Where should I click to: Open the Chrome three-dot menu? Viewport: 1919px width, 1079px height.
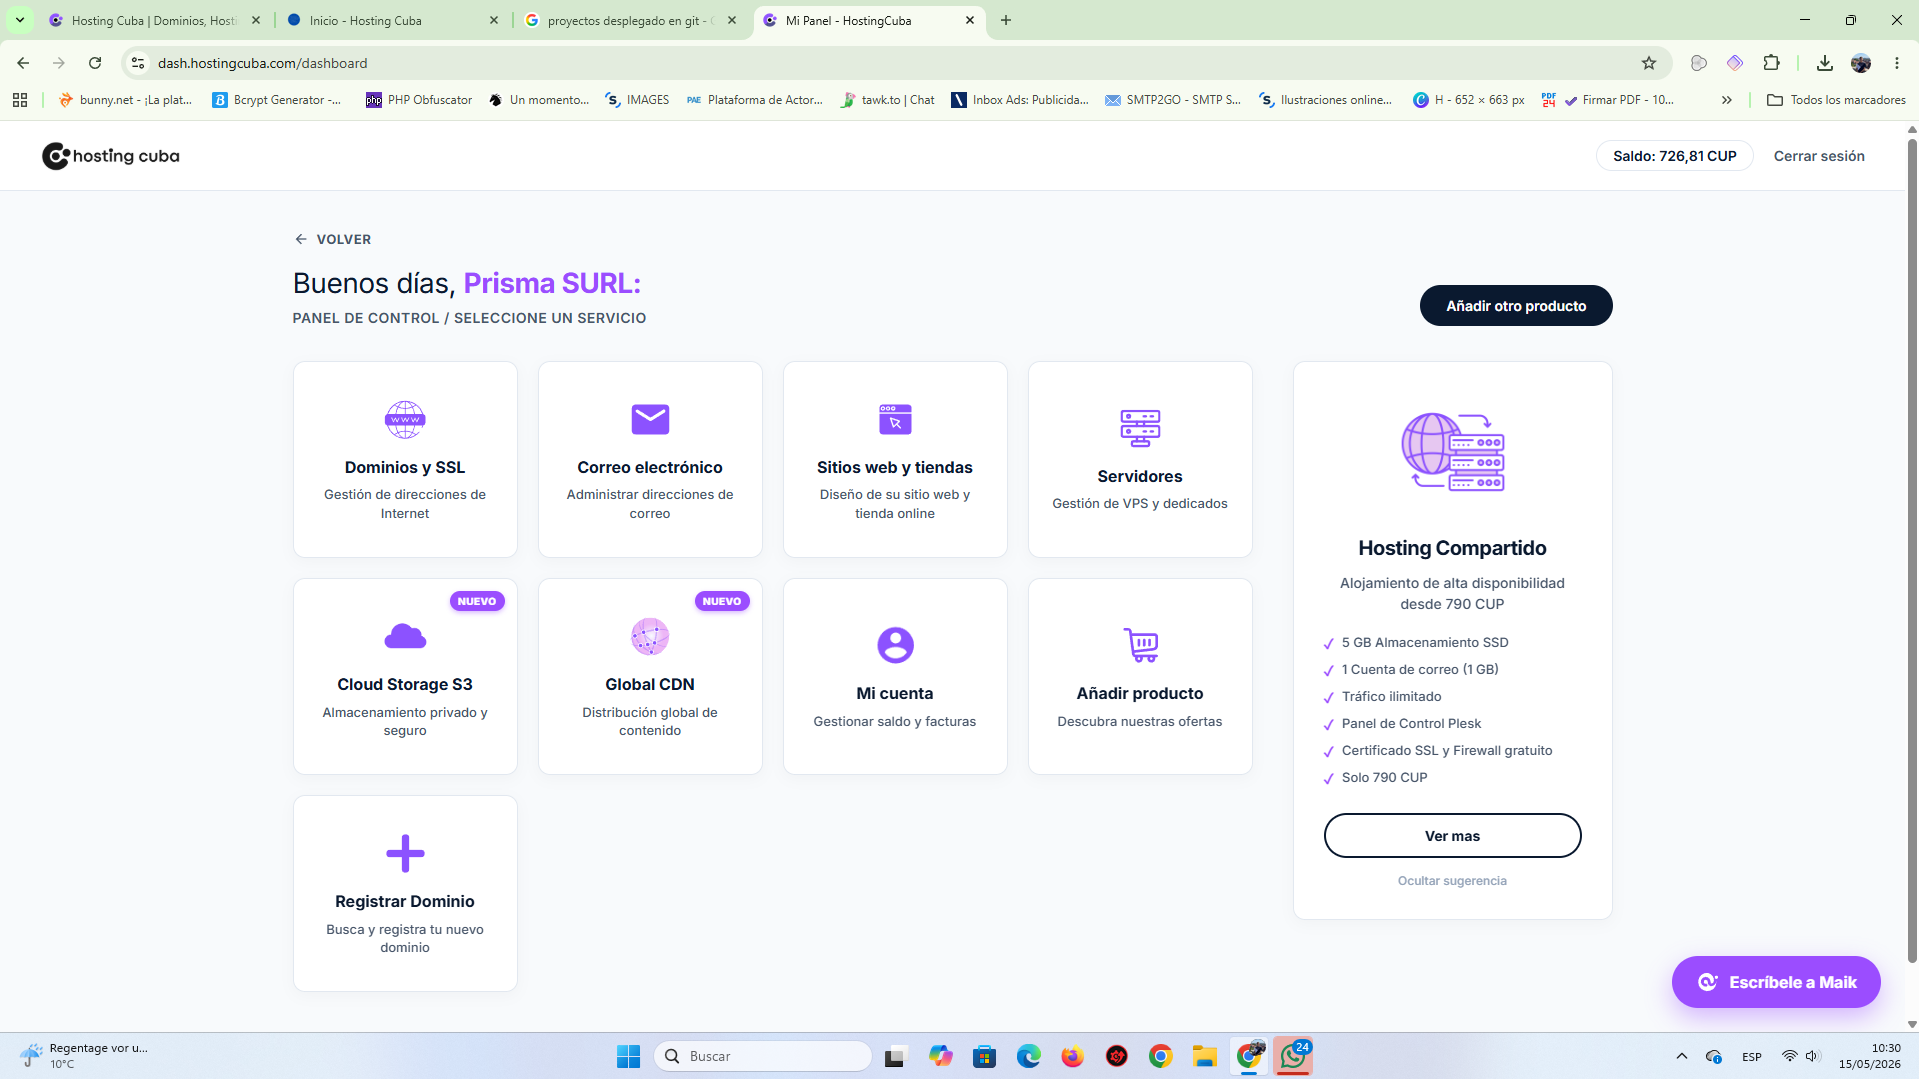click(1897, 63)
